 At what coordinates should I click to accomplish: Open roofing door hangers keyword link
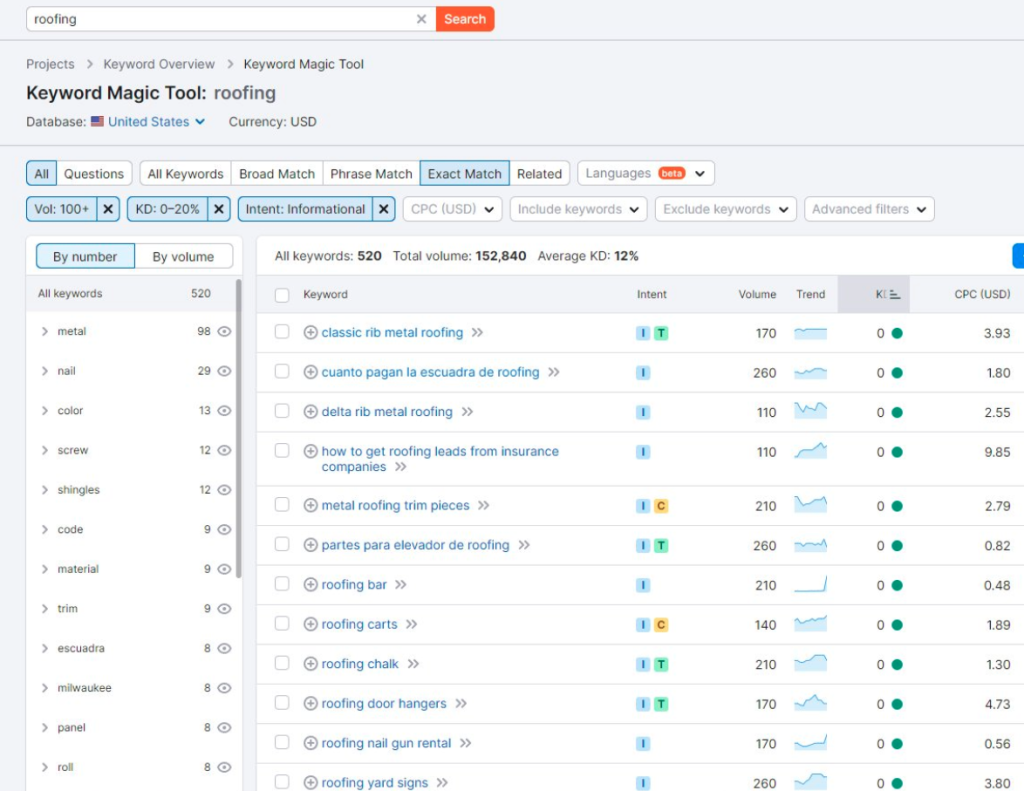tap(384, 703)
